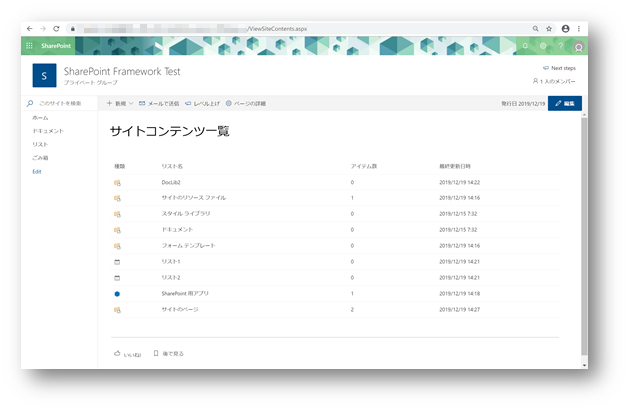Click the list icon of the リスト2 row

click(x=117, y=278)
